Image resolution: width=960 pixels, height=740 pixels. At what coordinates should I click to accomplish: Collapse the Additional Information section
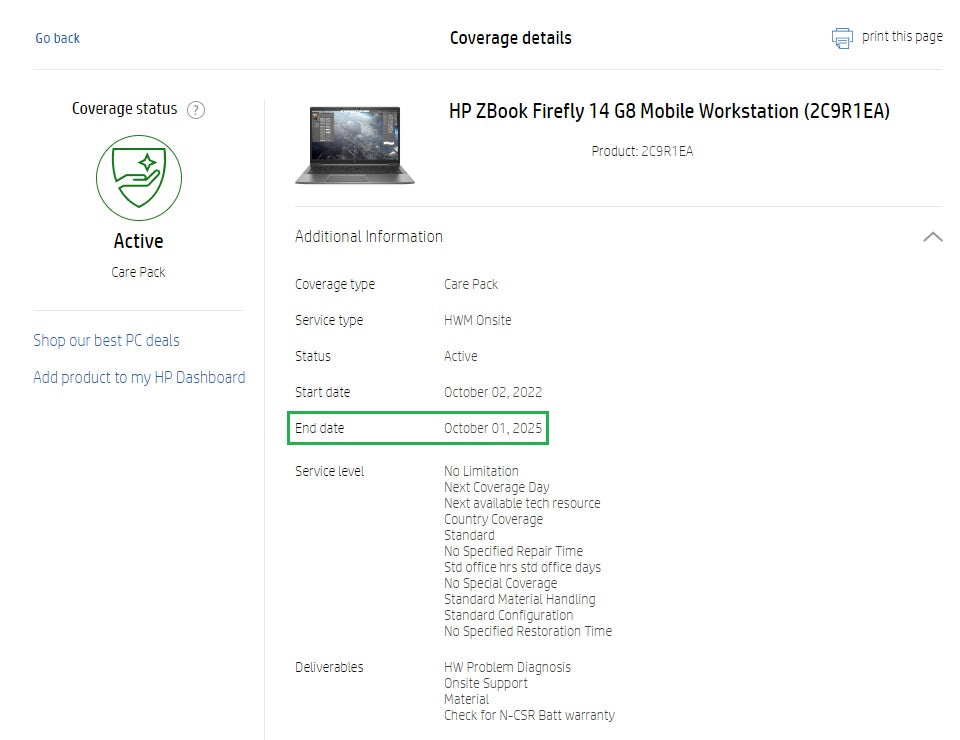coord(933,237)
